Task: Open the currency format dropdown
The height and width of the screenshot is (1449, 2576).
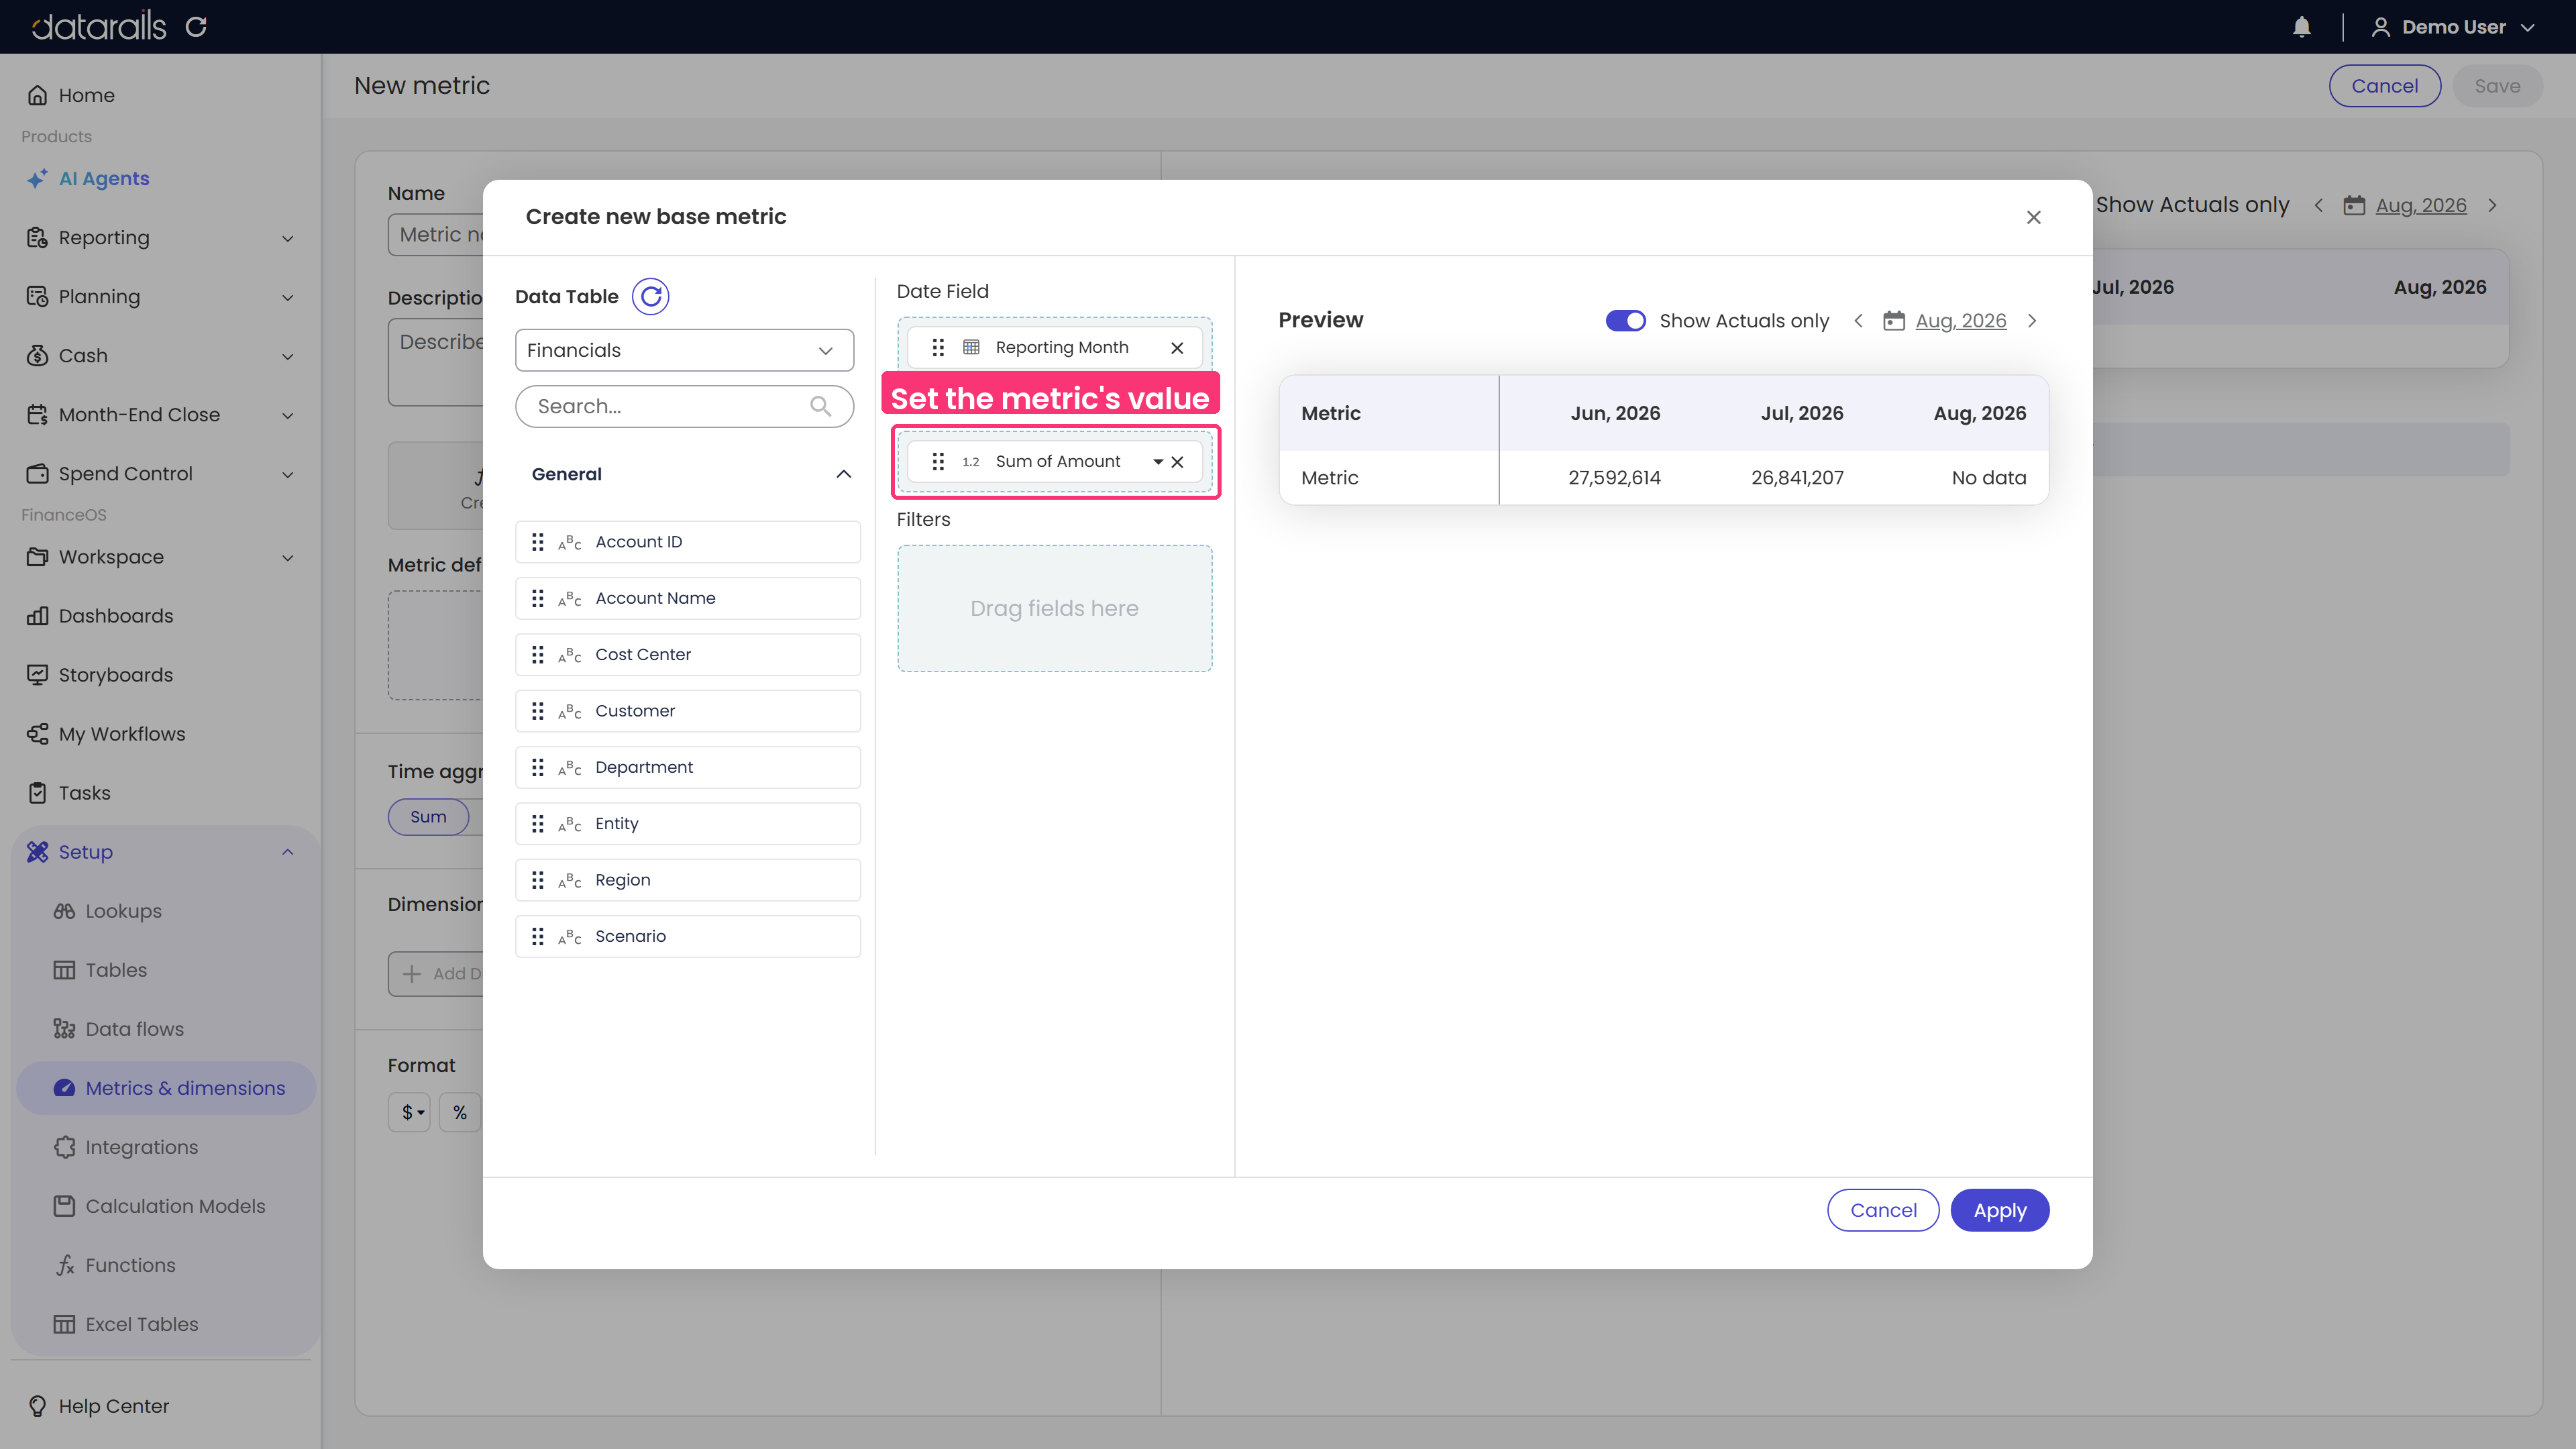Action: 410,1112
